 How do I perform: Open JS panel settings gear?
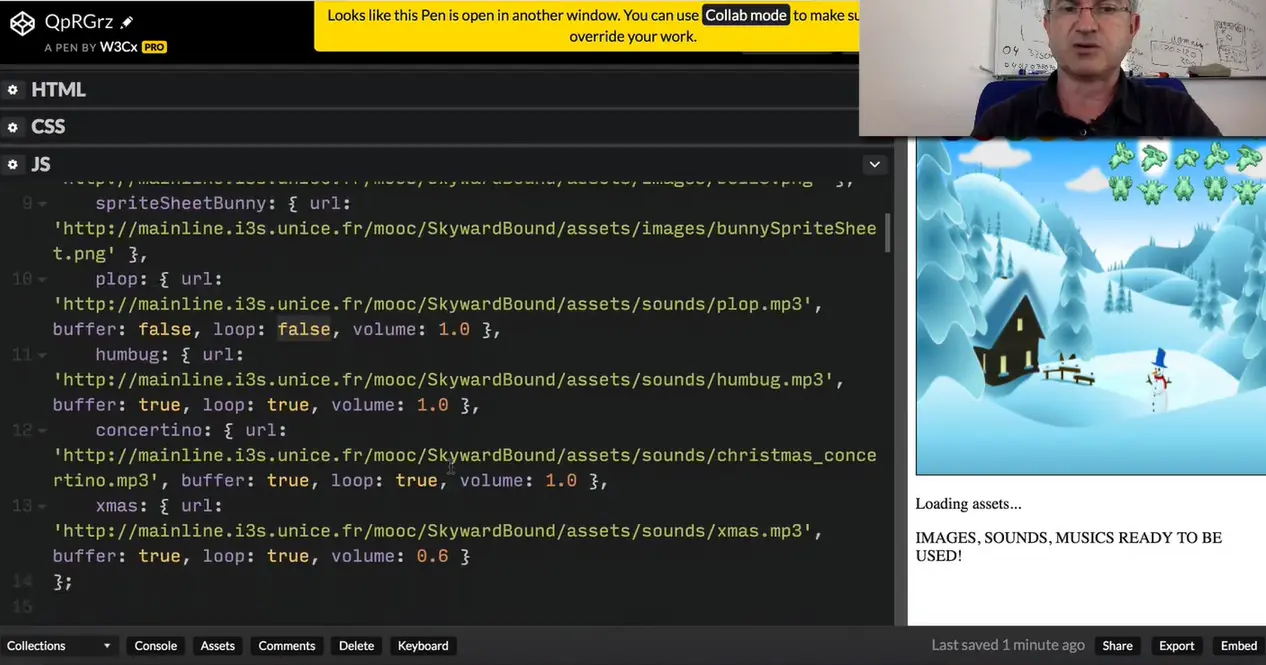pyautogui.click(x=13, y=164)
